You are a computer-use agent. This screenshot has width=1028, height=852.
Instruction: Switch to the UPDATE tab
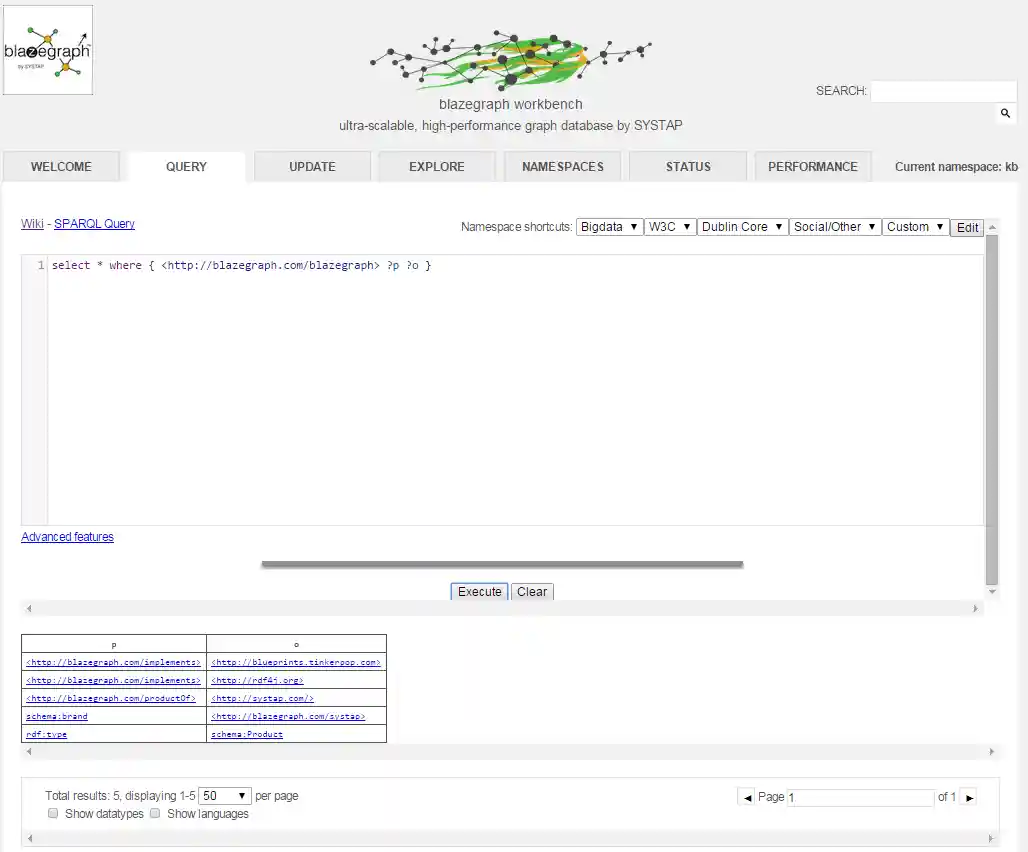(x=312, y=166)
